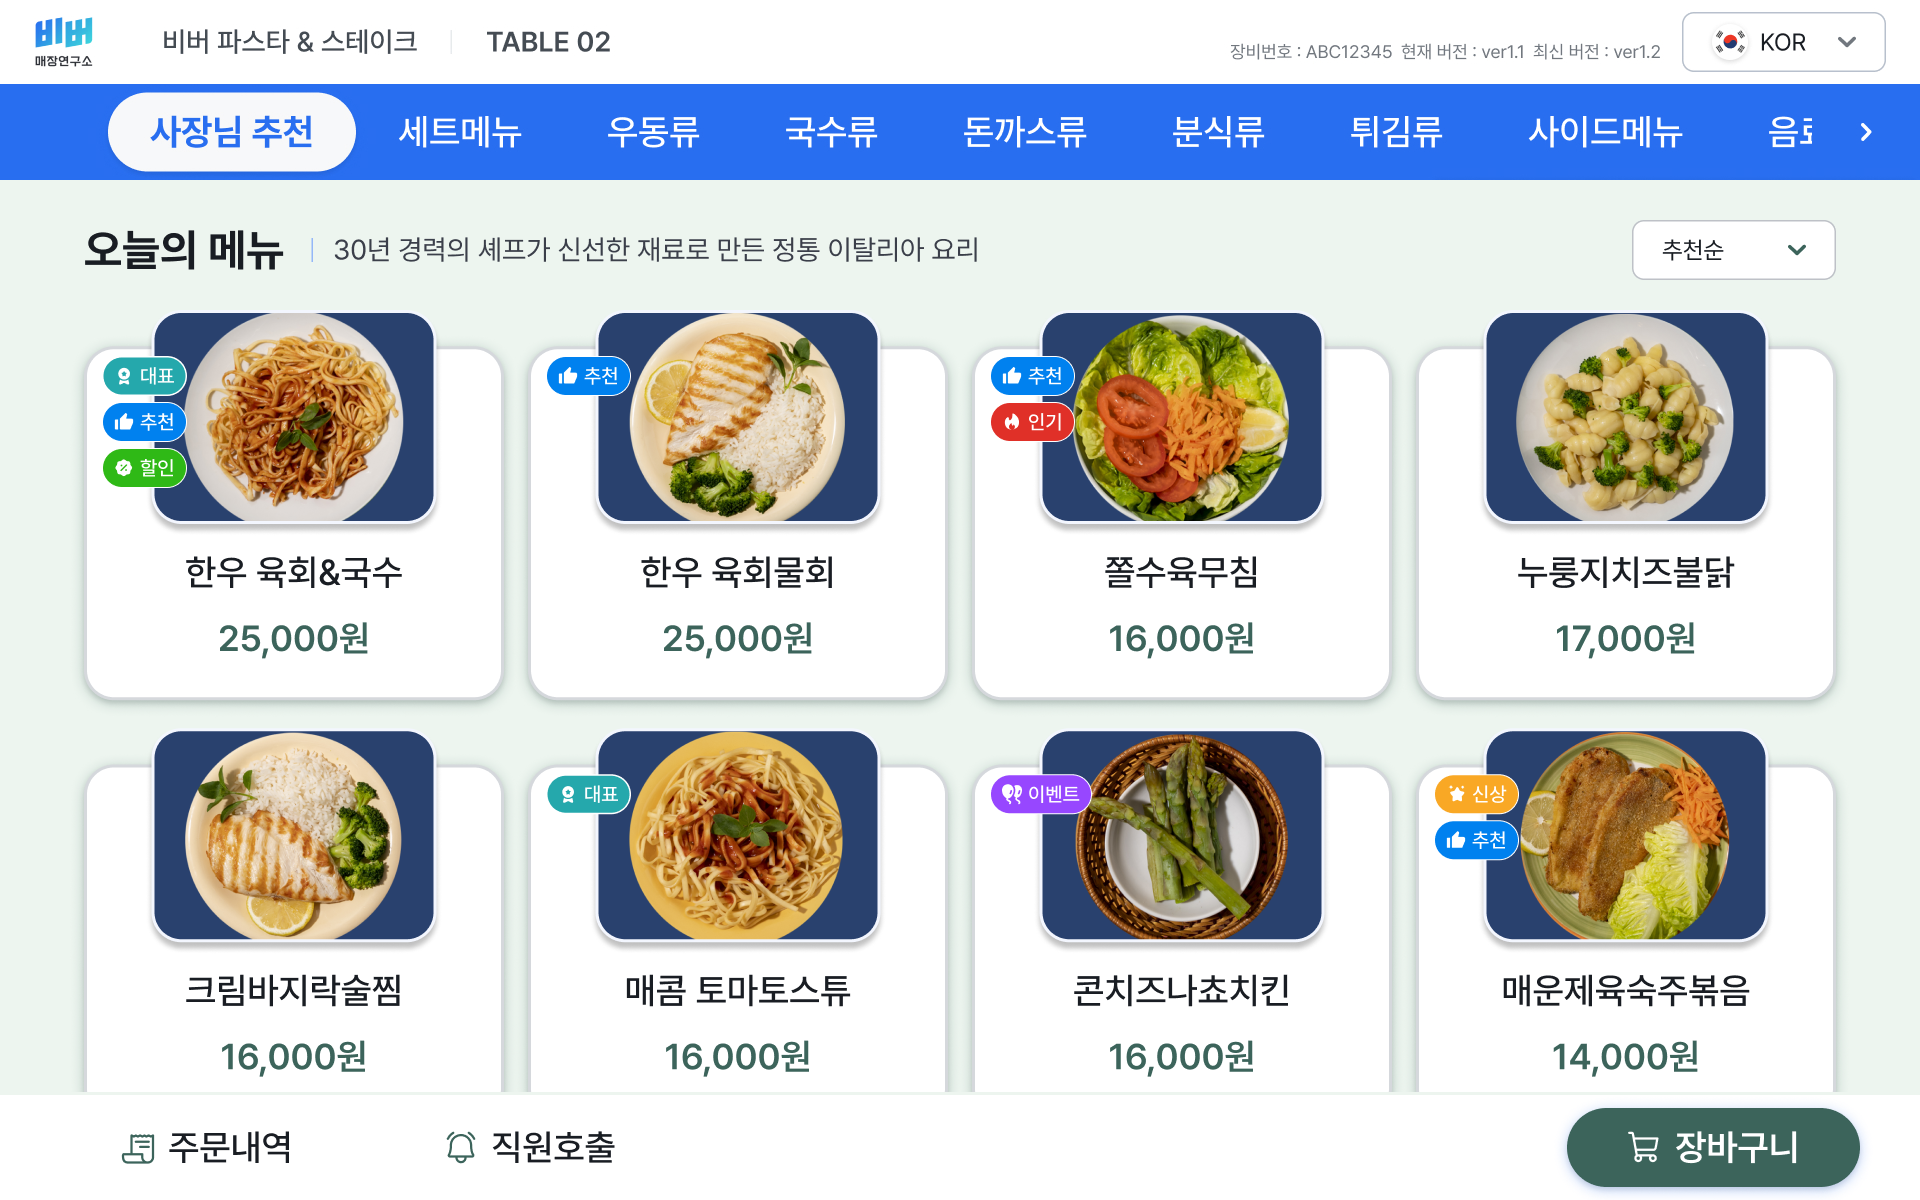Select the 돈까스류 category tab
Image resolution: width=1920 pixels, height=1200 pixels.
[1023, 131]
